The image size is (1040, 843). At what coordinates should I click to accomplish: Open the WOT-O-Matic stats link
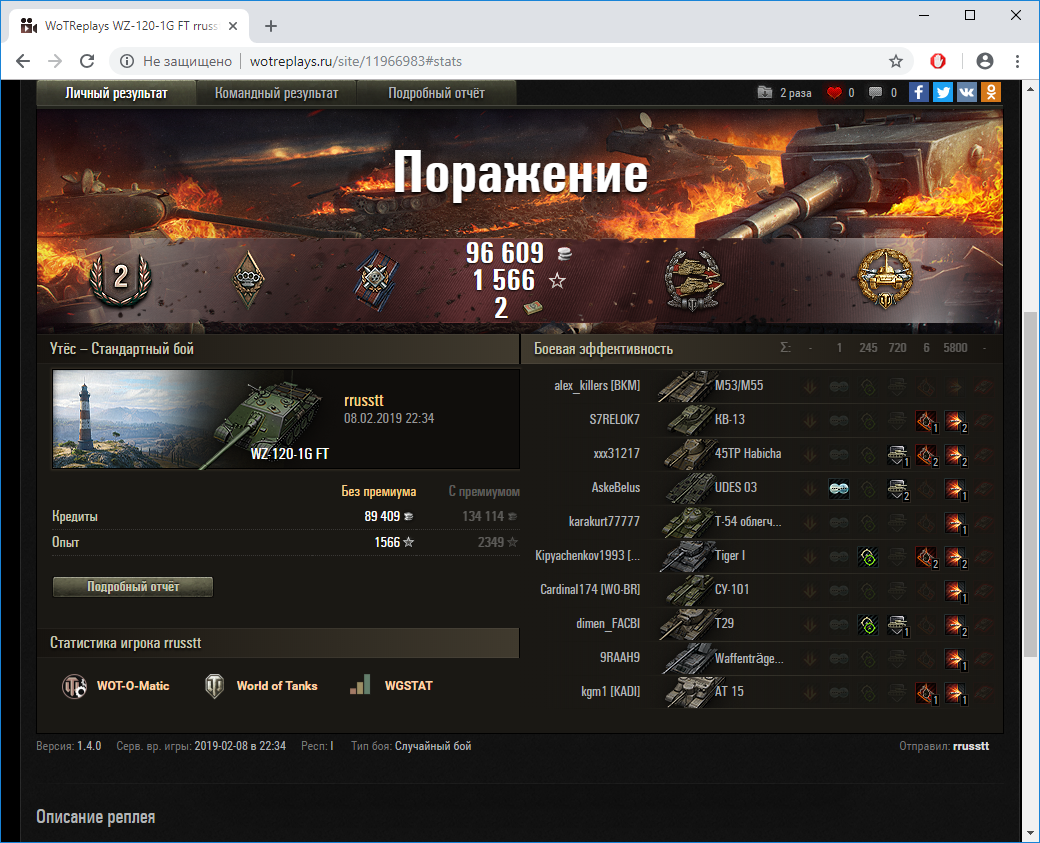(x=133, y=686)
